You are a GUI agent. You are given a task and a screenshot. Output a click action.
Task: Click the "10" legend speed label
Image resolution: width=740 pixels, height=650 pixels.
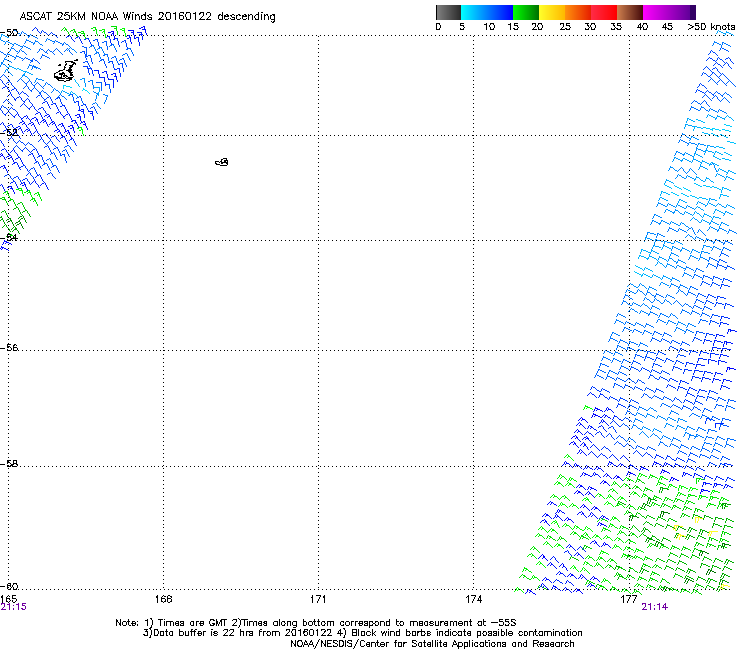pyautogui.click(x=489, y=27)
